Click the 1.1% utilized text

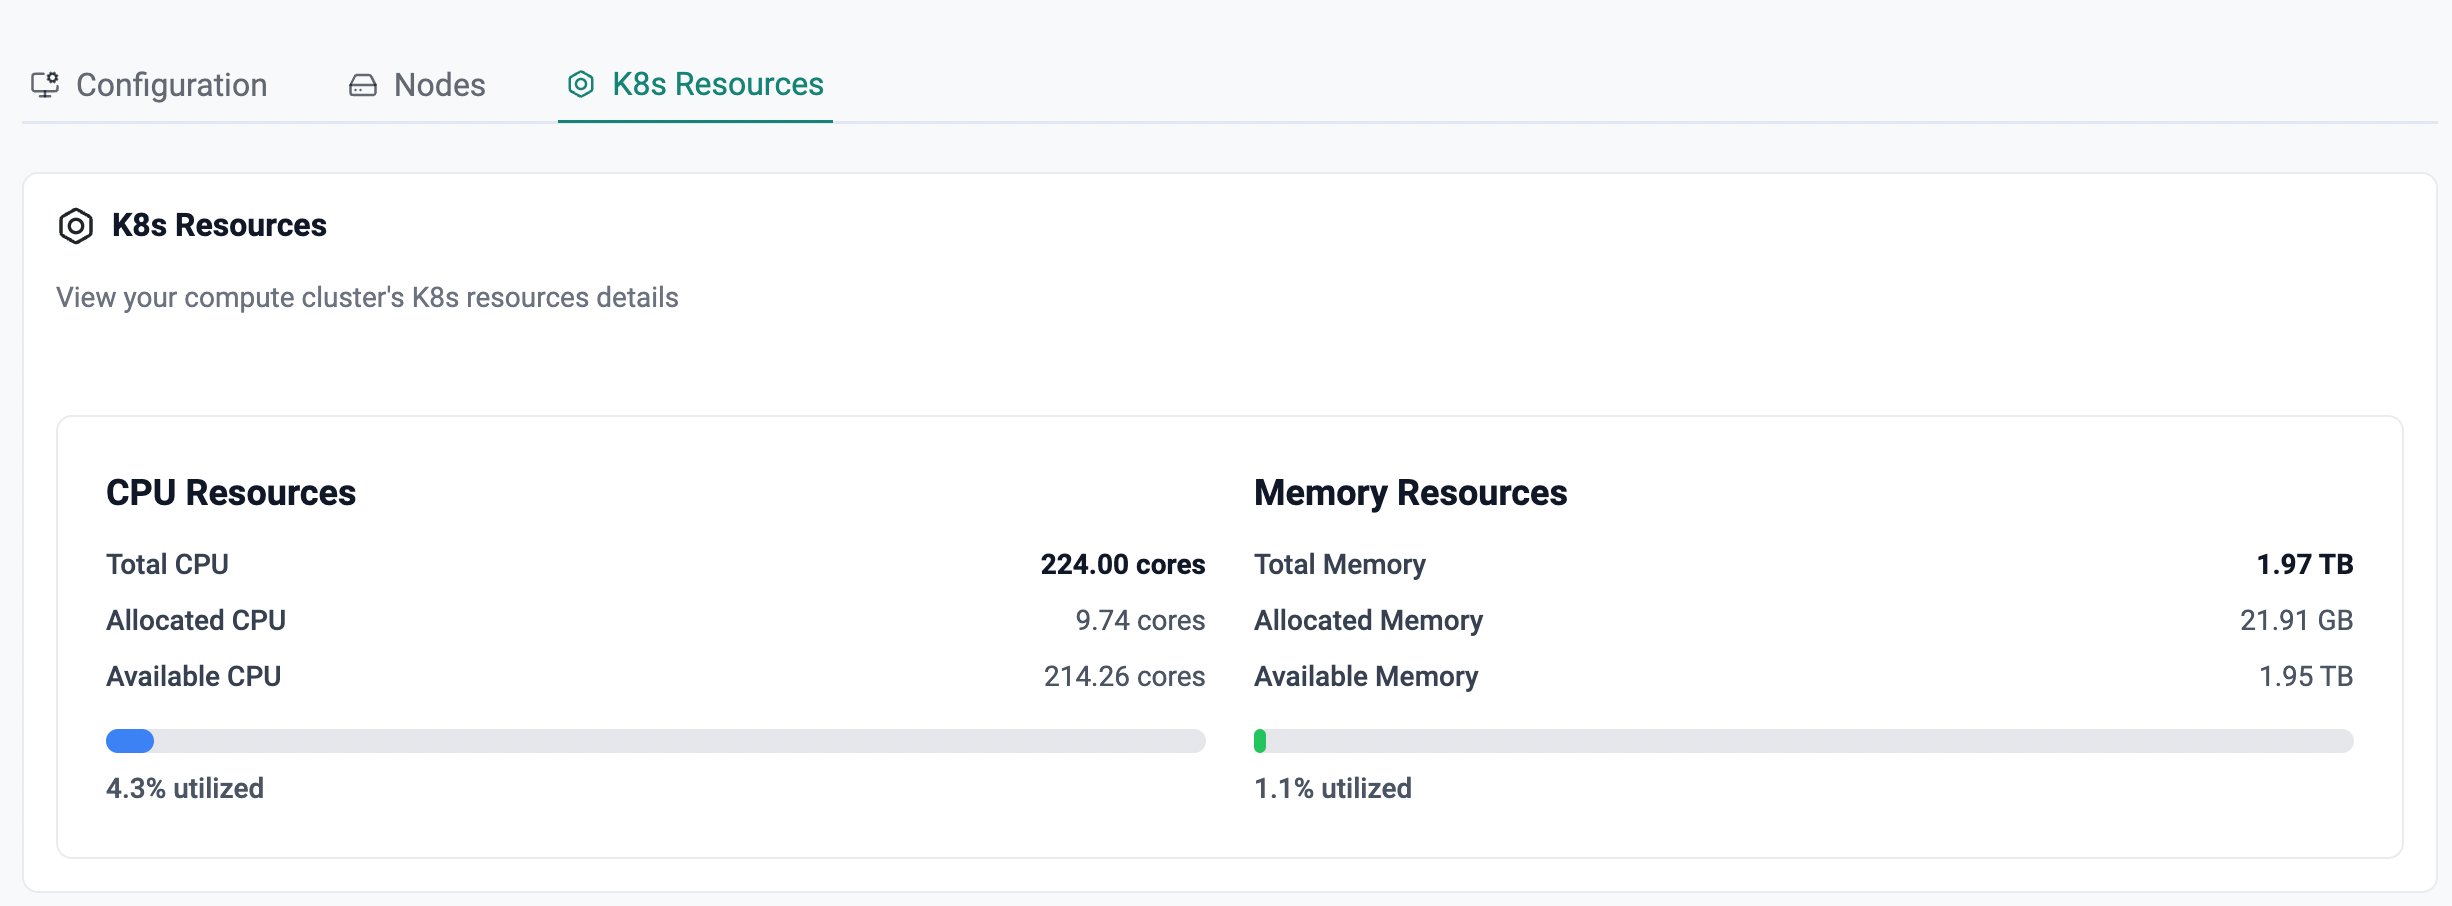1332,789
